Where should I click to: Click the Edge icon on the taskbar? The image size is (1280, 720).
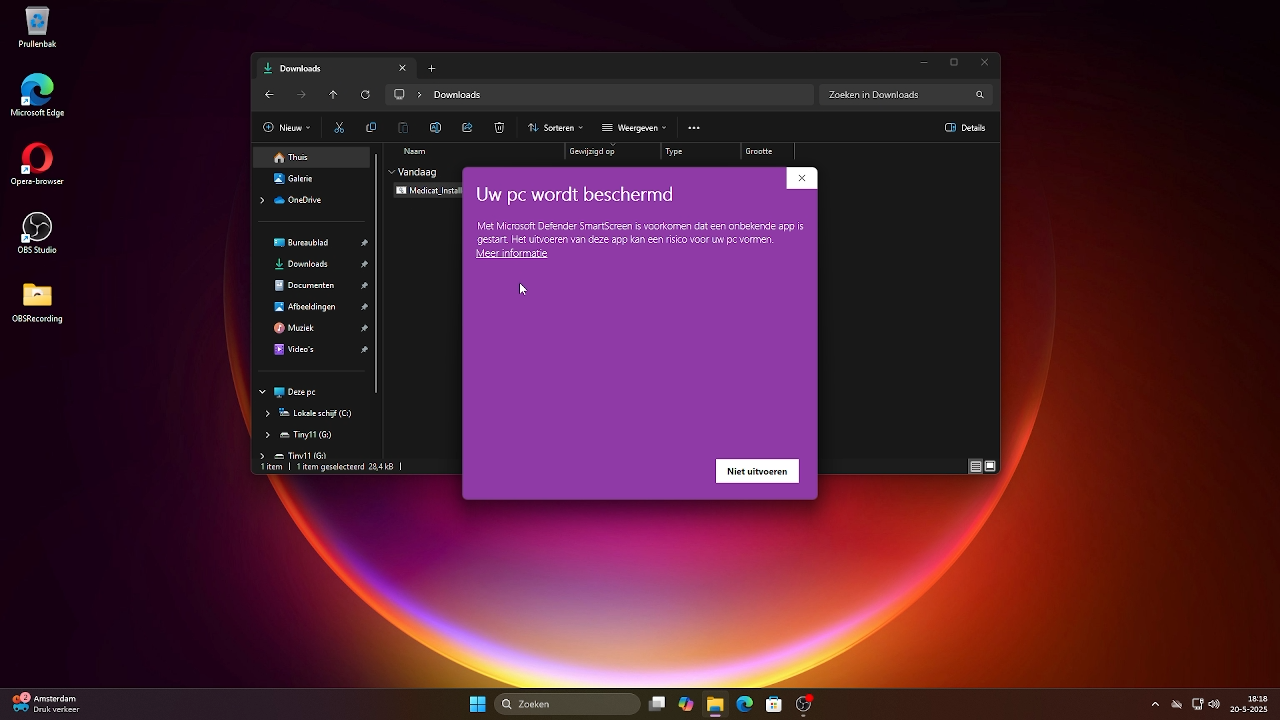[x=745, y=704]
